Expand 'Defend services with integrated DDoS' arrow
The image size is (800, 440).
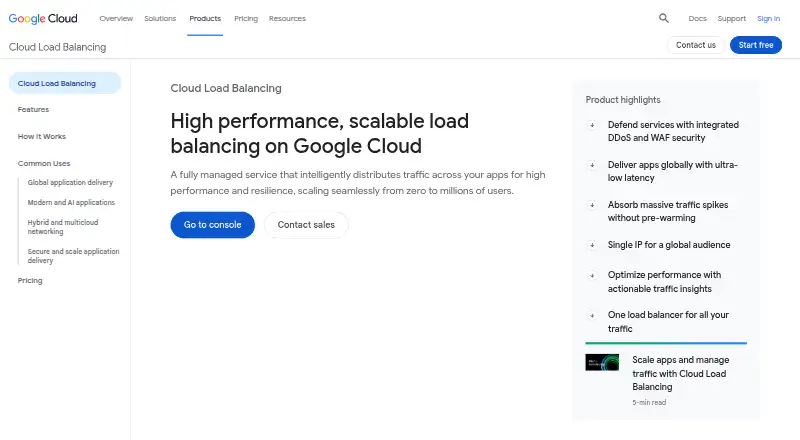[592, 125]
